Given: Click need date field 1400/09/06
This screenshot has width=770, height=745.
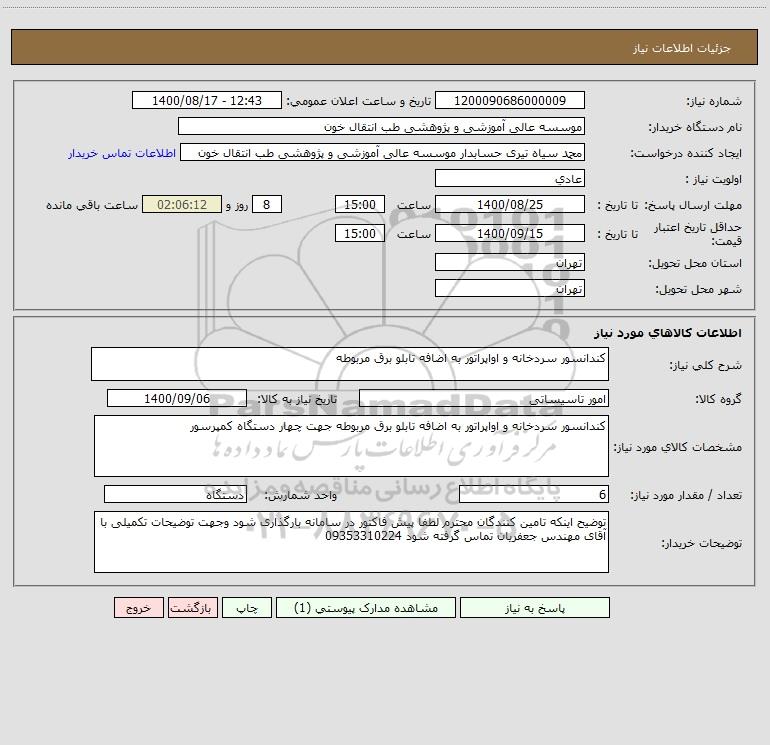Looking at the screenshot, I should pos(177,398).
